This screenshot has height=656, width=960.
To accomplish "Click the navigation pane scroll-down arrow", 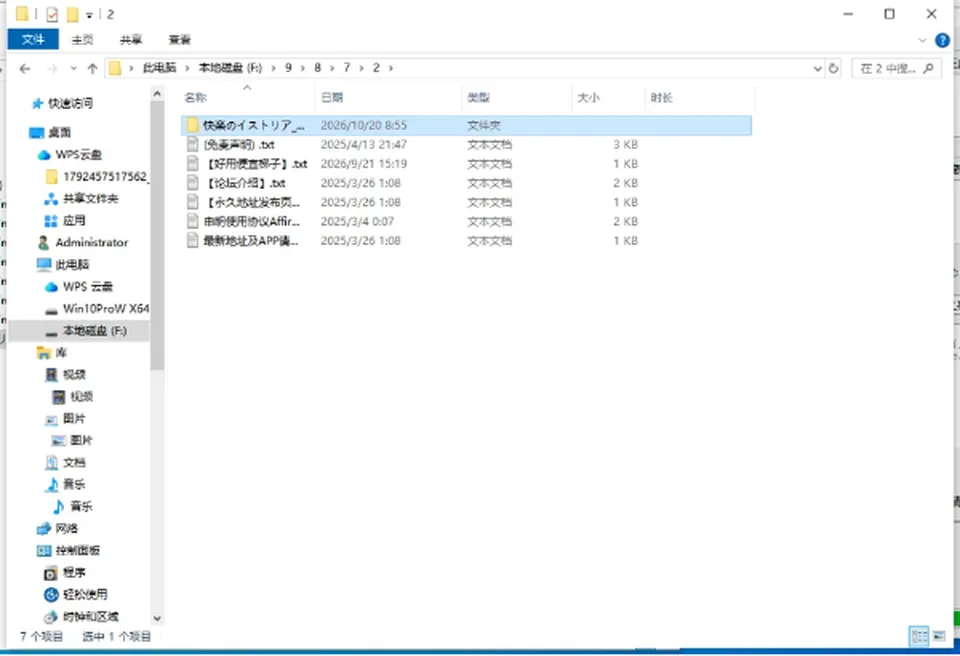I will tap(157, 618).
